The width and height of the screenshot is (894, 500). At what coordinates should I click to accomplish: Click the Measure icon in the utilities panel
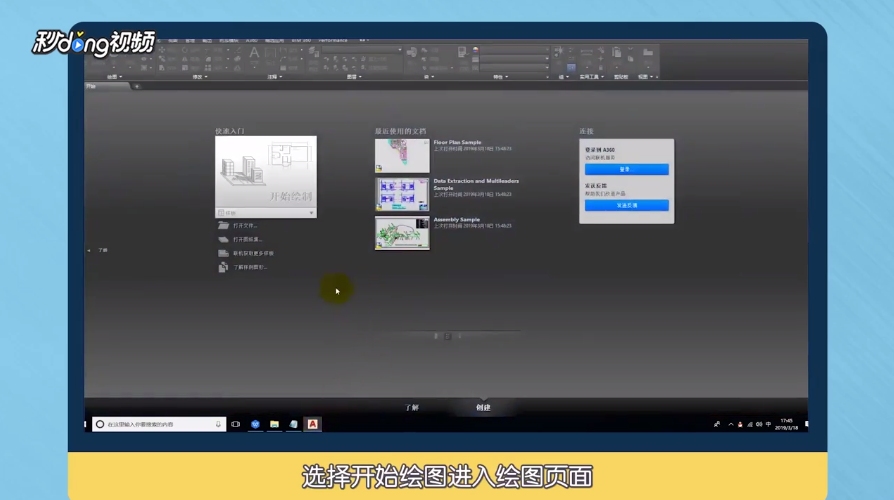(x=586, y=52)
